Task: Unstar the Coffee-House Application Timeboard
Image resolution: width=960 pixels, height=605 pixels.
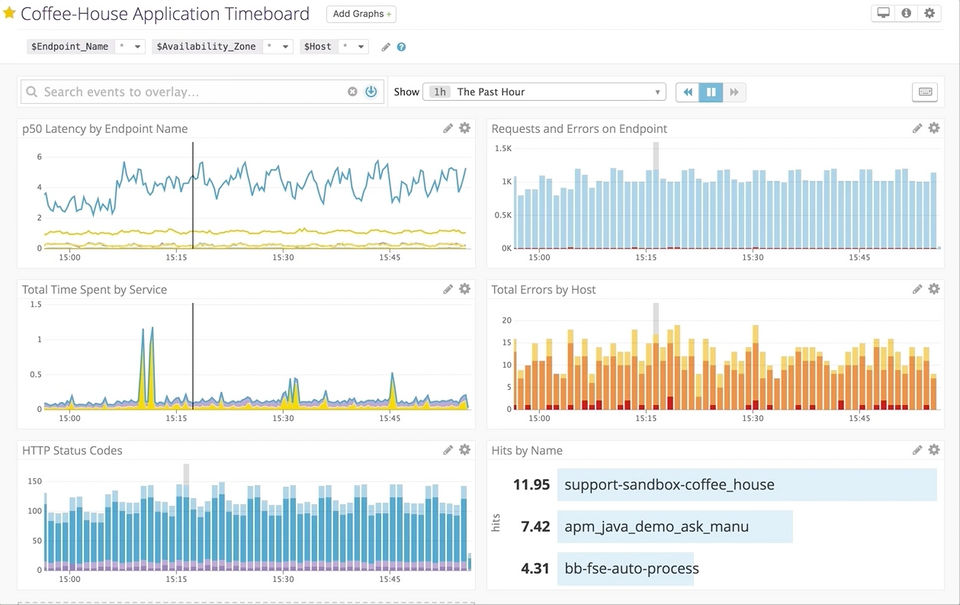Action: tap(10, 14)
